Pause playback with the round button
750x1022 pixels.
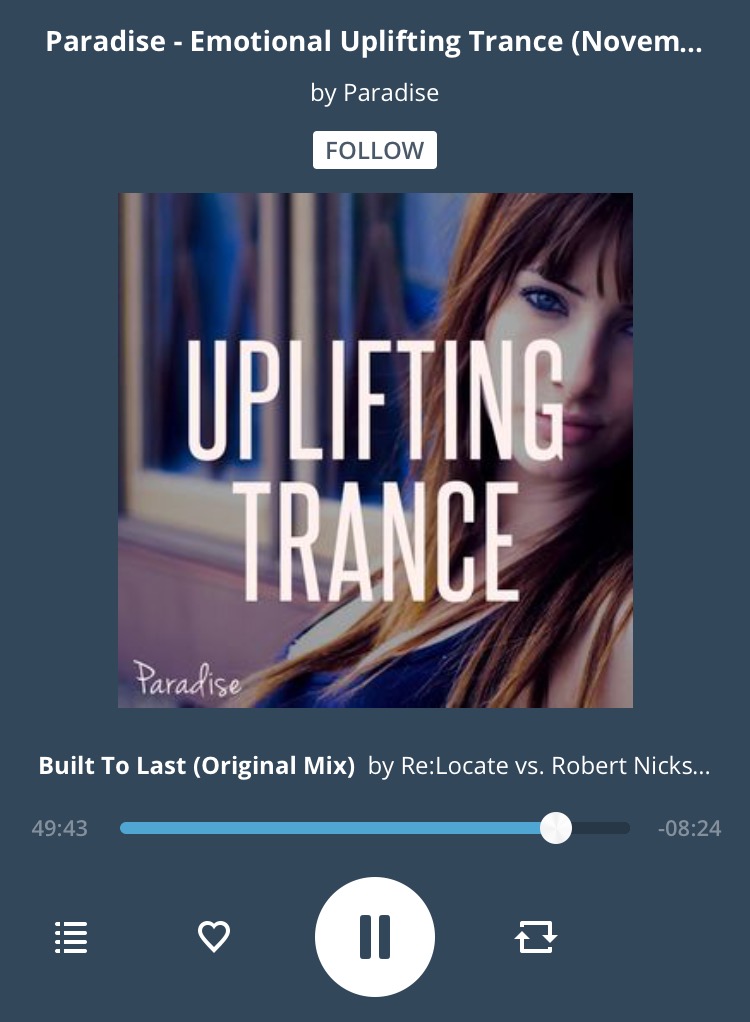[x=375, y=937]
